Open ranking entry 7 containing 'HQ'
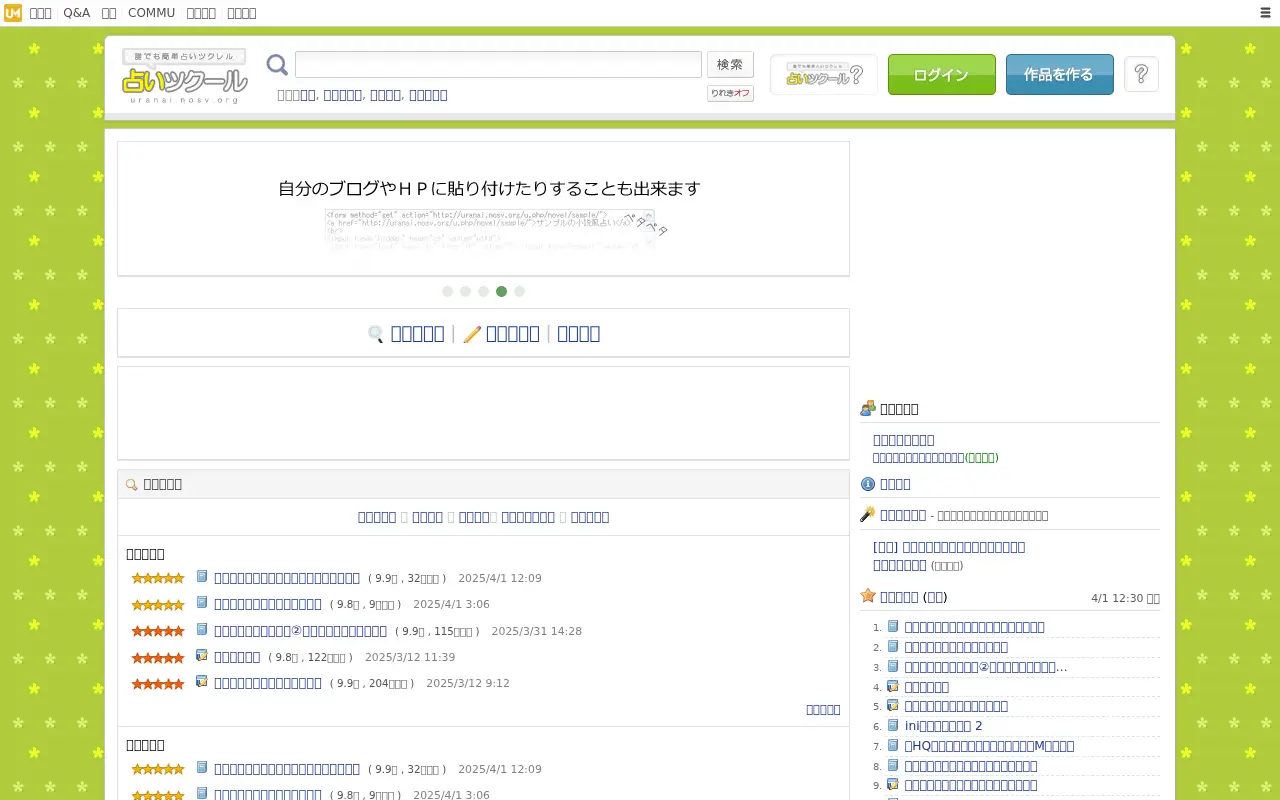The height and width of the screenshot is (800, 1280). pos(989,746)
